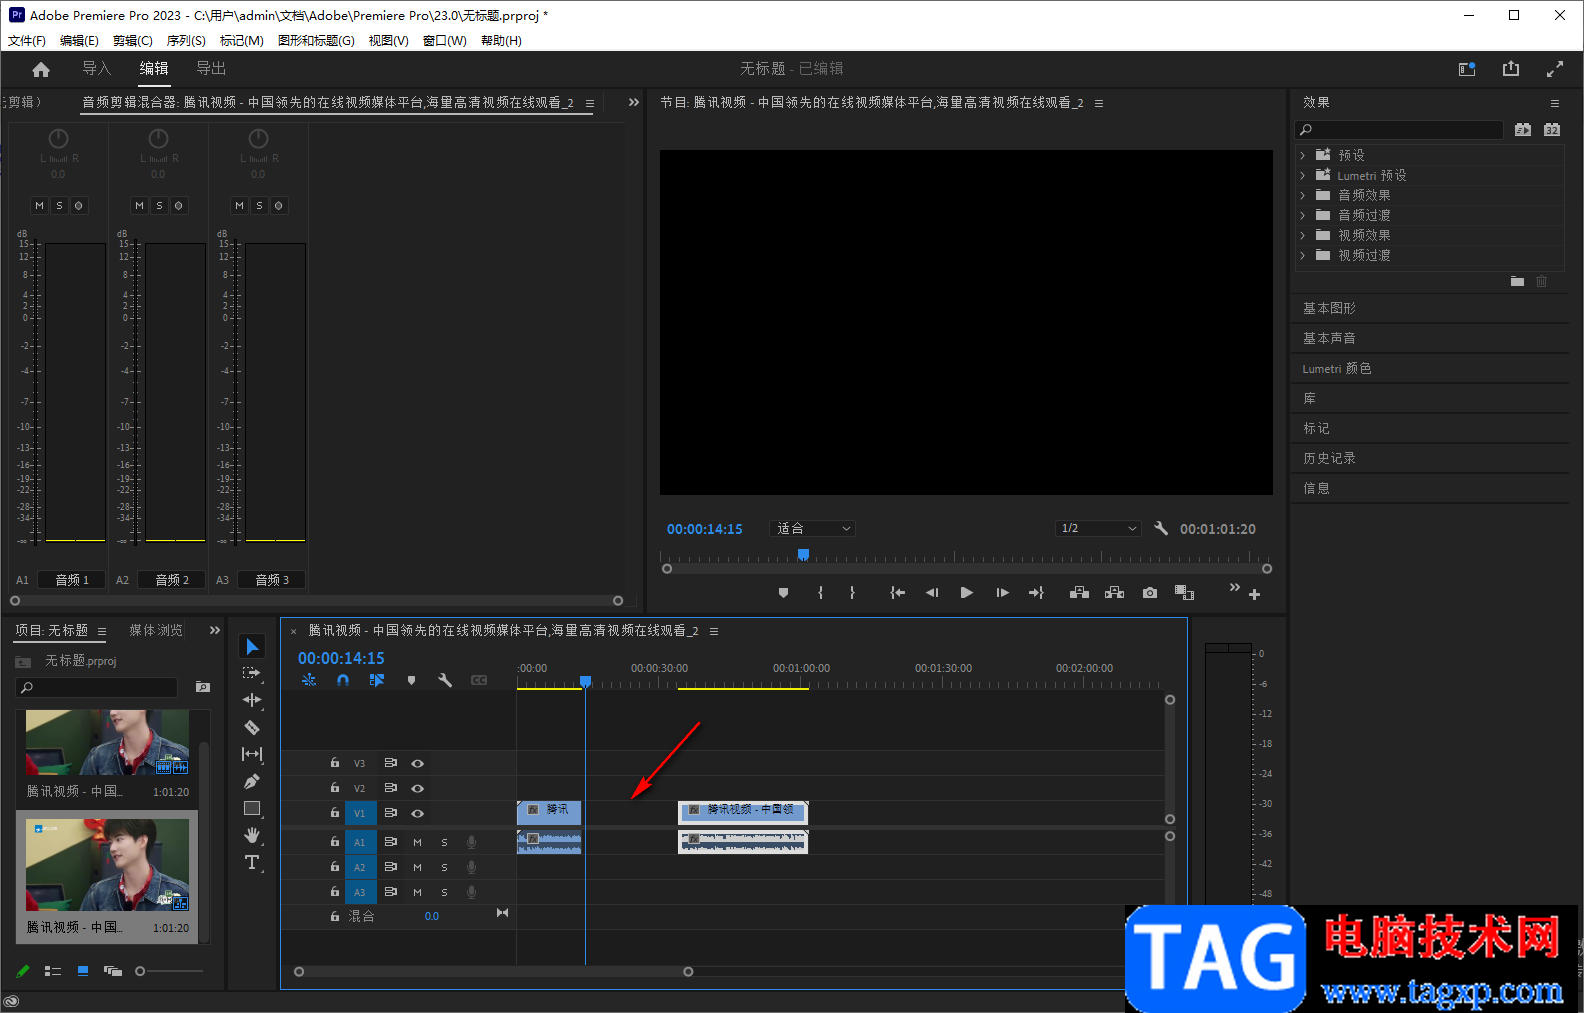Viewport: 1584px width, 1013px height.
Task: Open the 基本图形 panel
Action: [1329, 308]
